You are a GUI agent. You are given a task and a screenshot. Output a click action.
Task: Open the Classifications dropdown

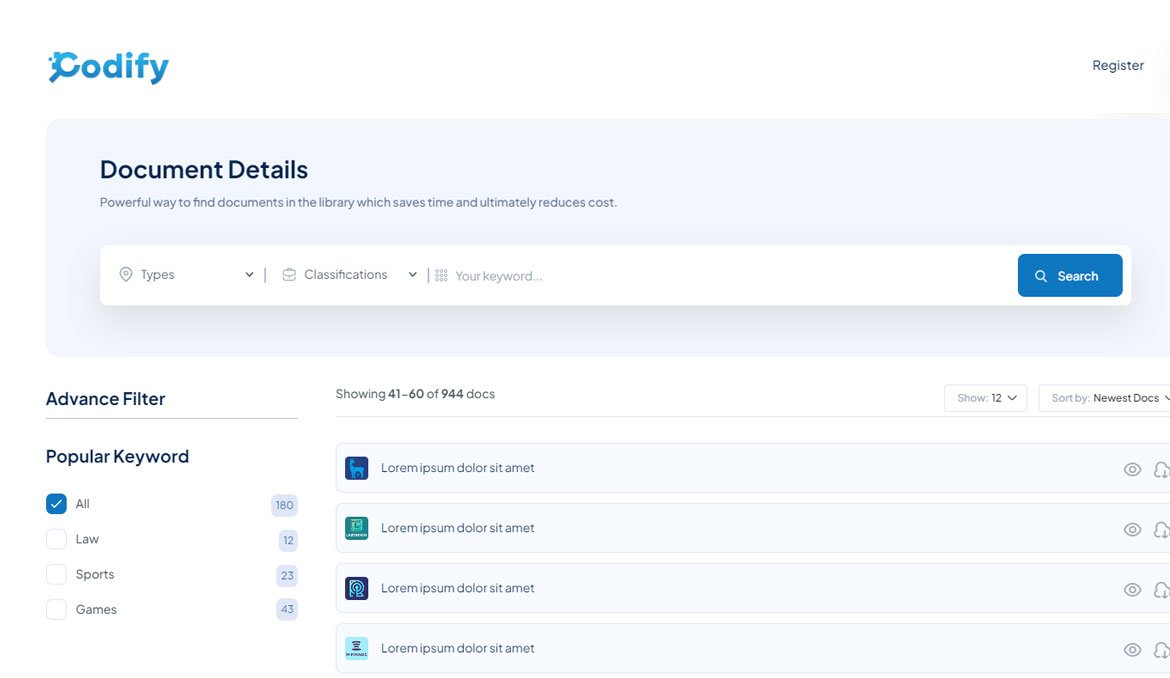[x=349, y=274]
